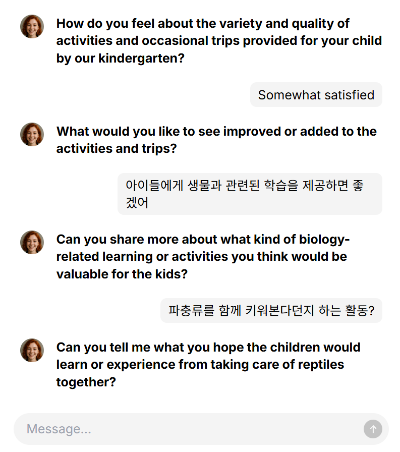This screenshot has height=452, width=400.
Task: Select the 'Somewhat satisfied' reply bubble
Action: pos(316,95)
